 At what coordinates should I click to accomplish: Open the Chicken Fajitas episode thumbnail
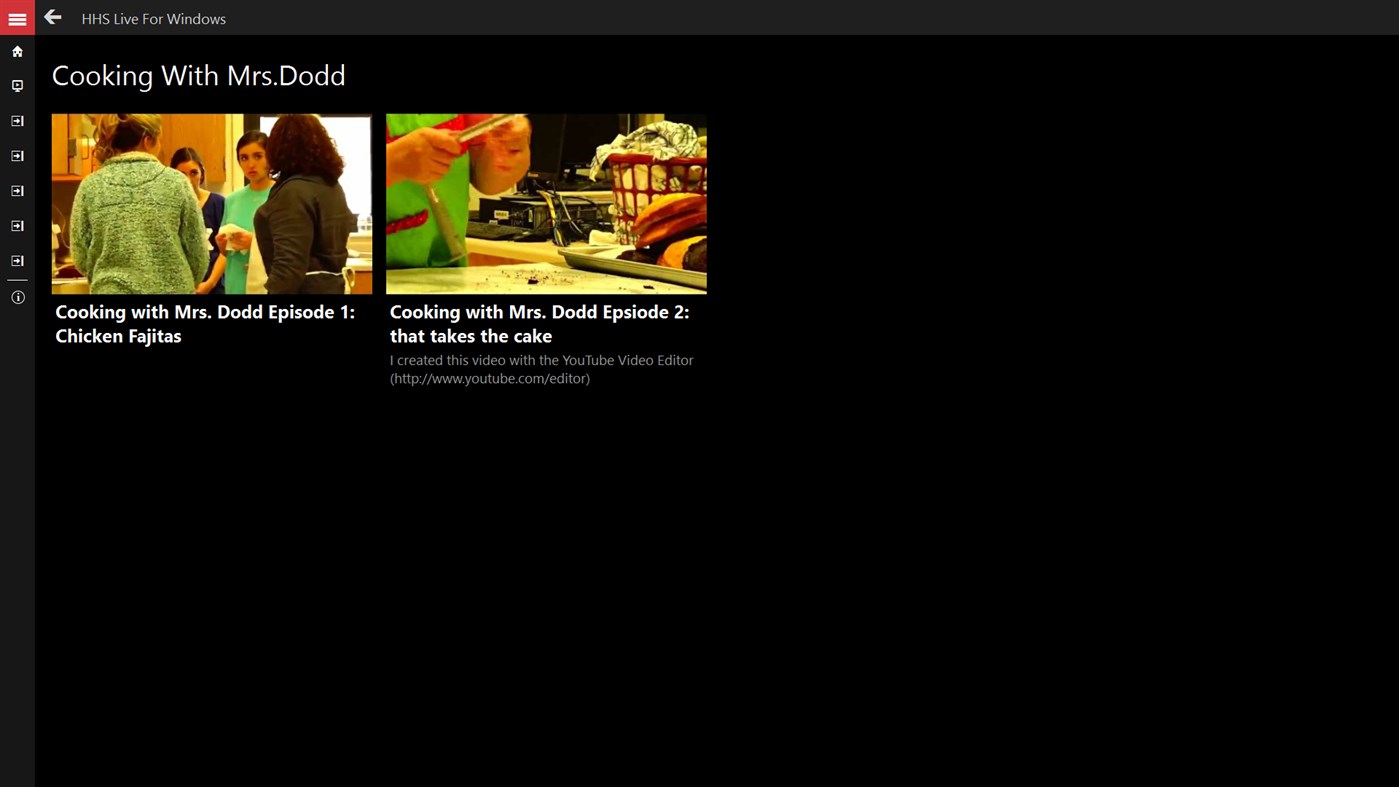[x=212, y=204]
